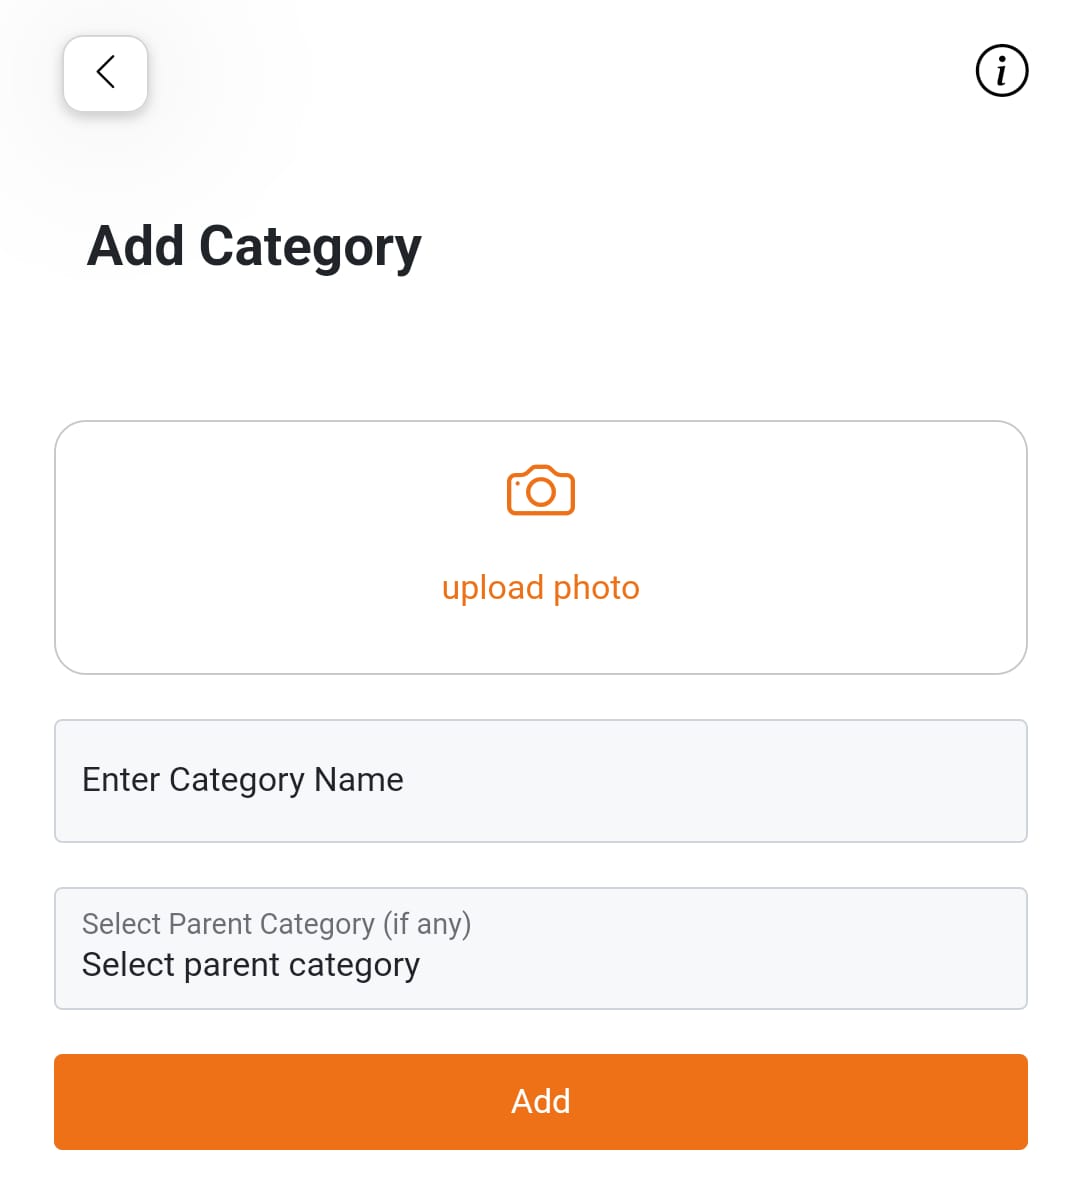Click the 'upload photo' orange text
The image size is (1080, 1185).
coord(540,588)
